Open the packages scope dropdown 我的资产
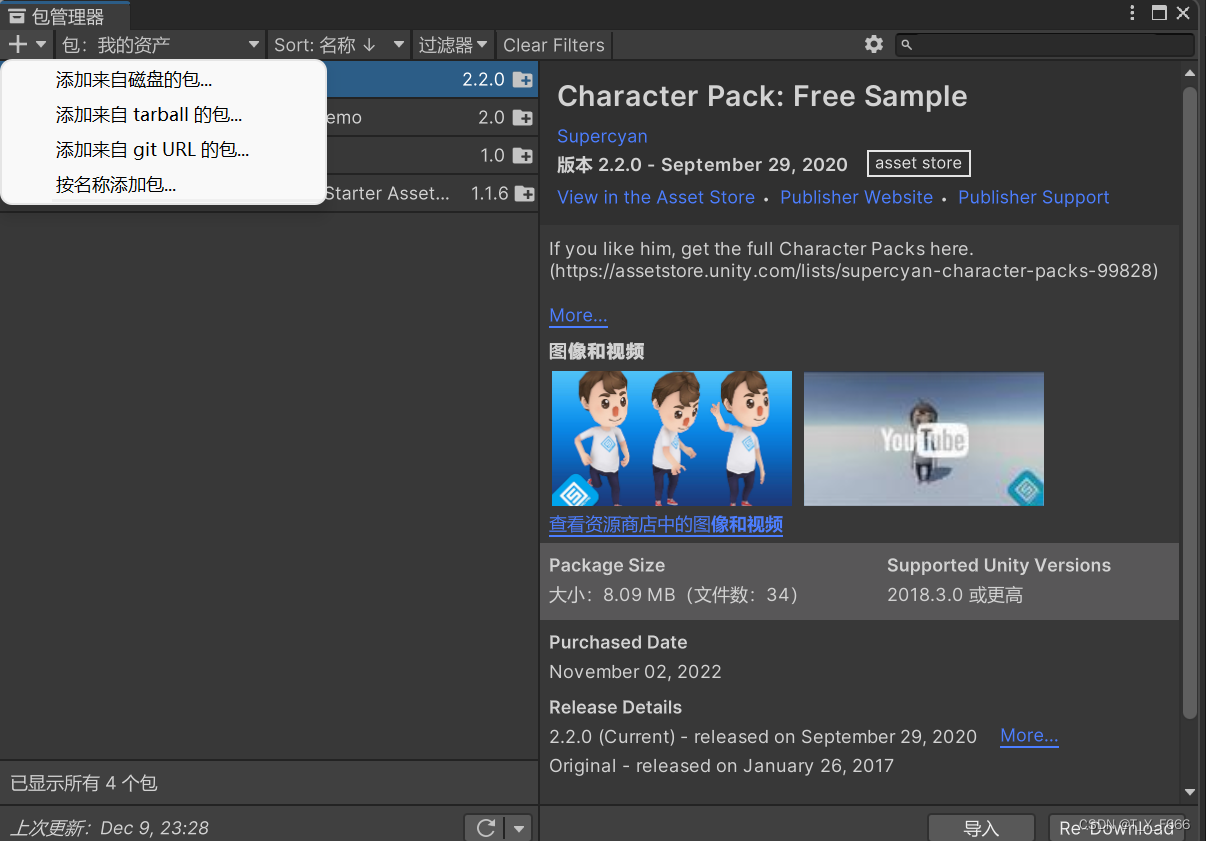The height and width of the screenshot is (841, 1206). click(160, 45)
